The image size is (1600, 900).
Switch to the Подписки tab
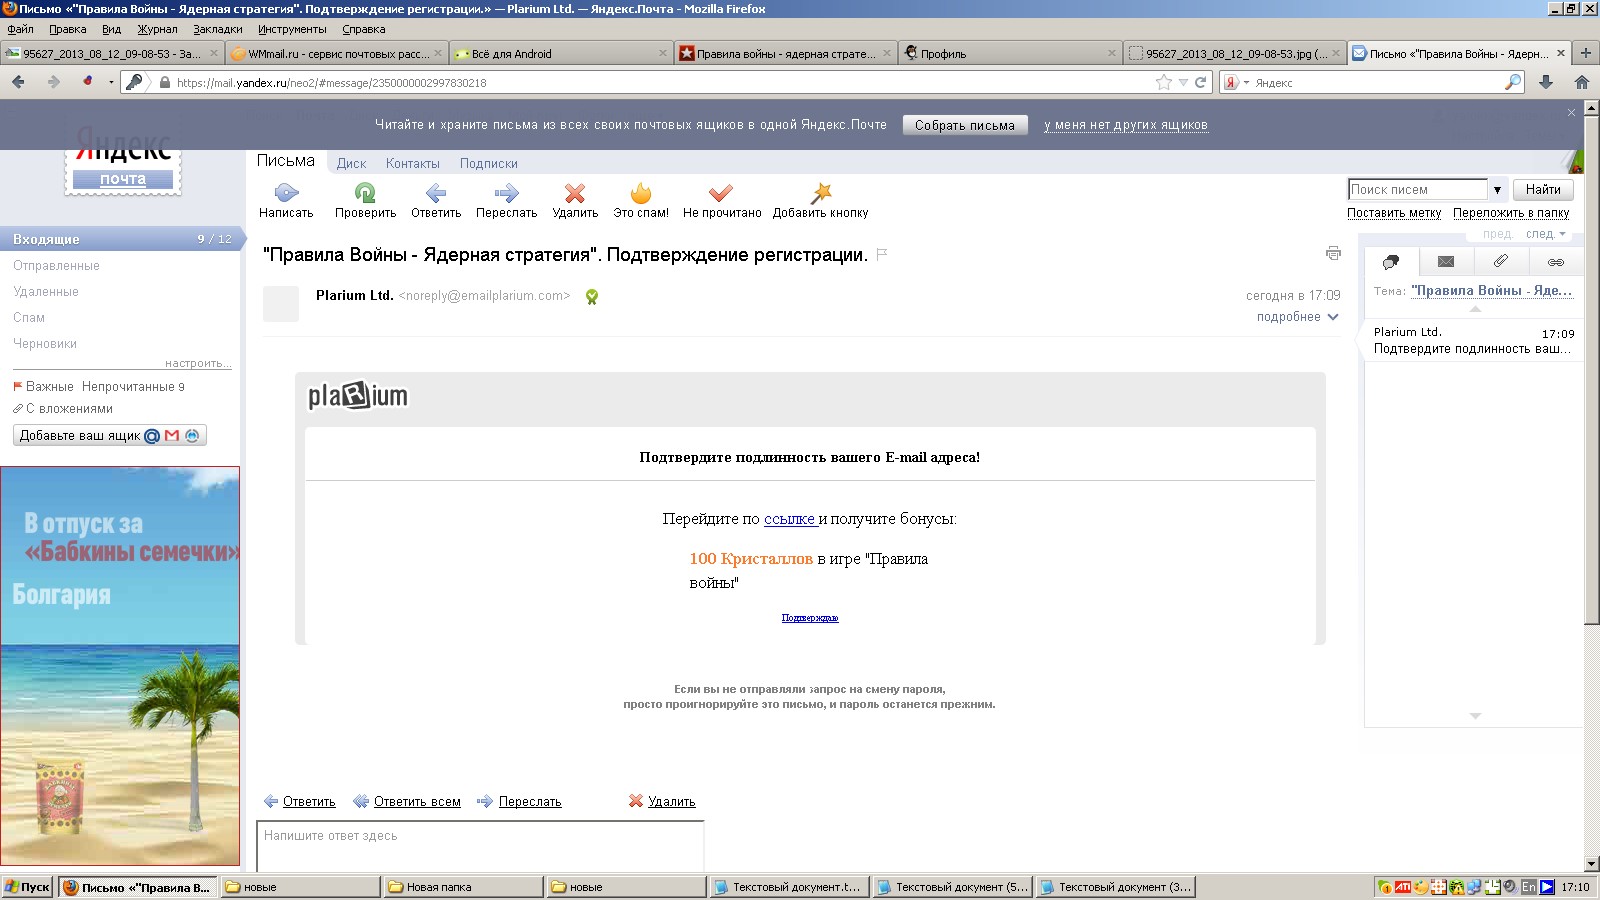tap(489, 163)
